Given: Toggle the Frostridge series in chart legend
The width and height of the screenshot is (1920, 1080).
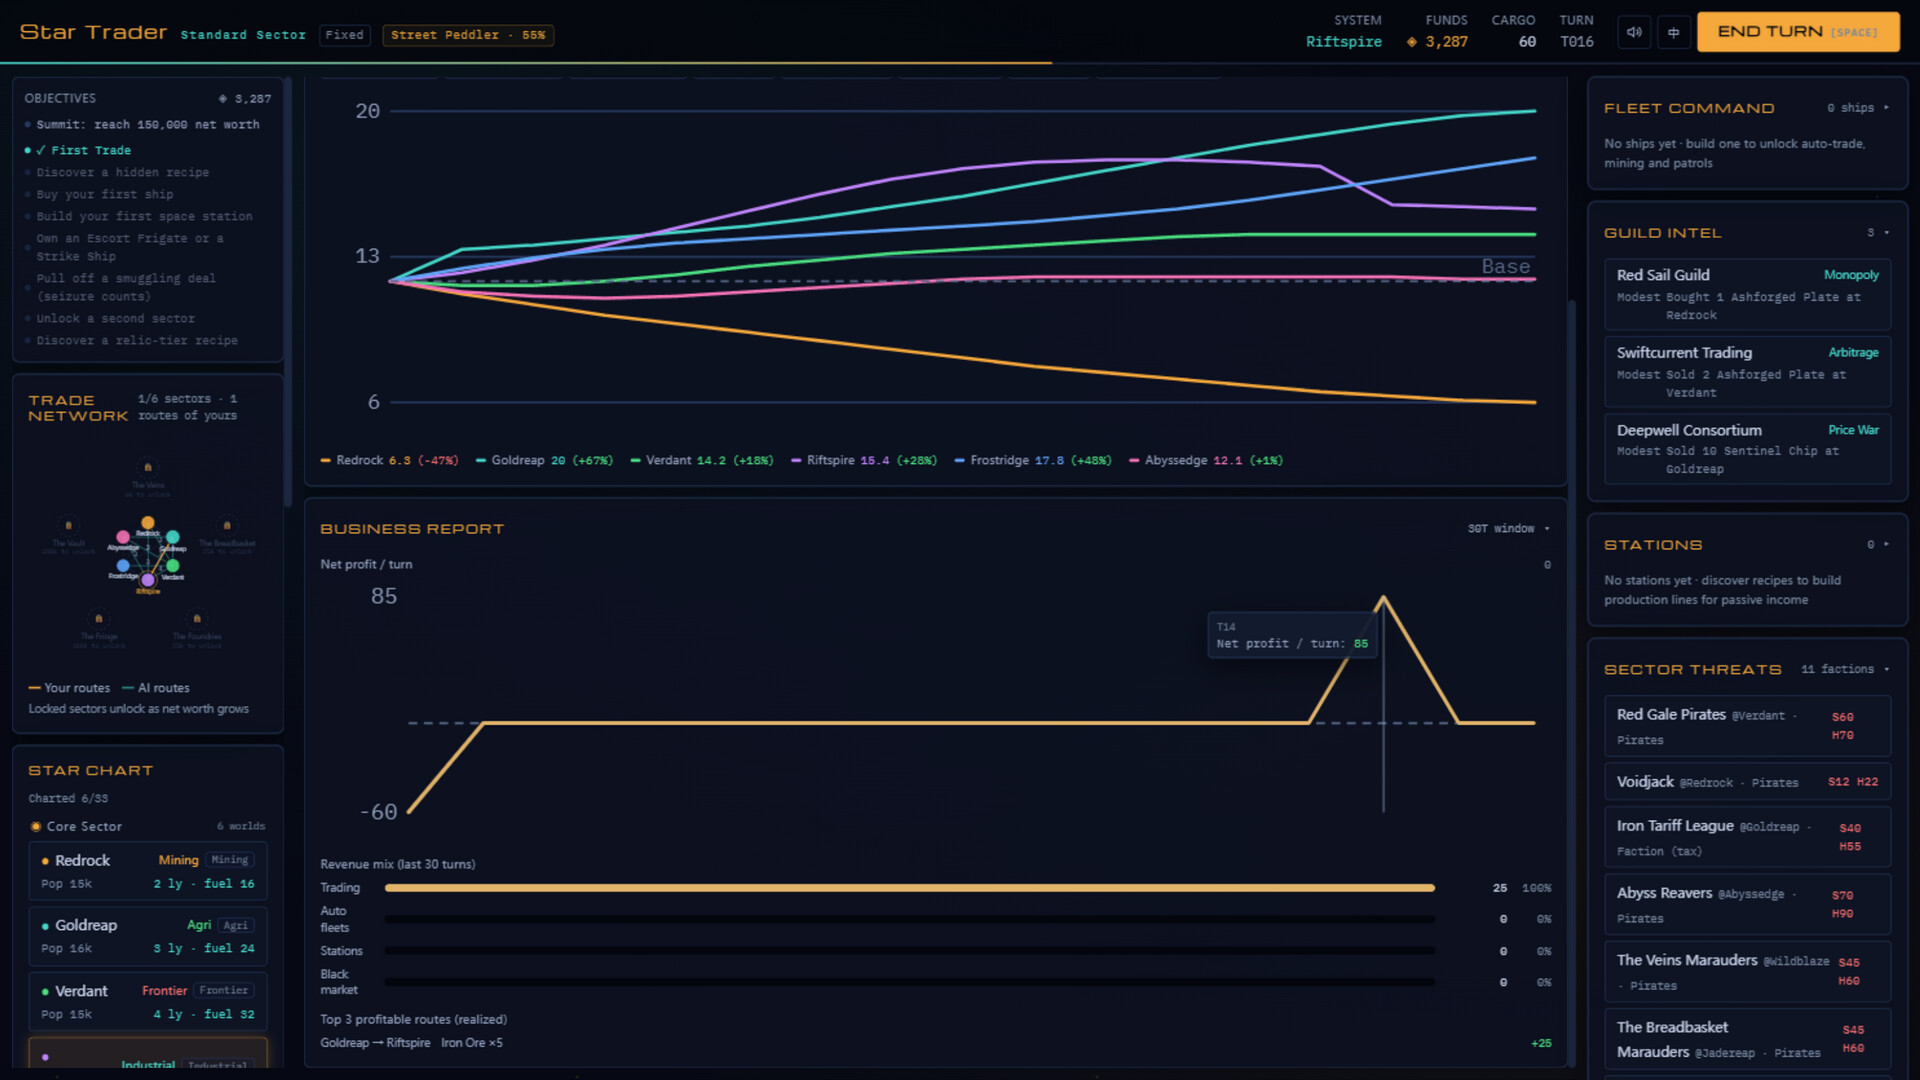Looking at the screenshot, I should tap(1033, 460).
